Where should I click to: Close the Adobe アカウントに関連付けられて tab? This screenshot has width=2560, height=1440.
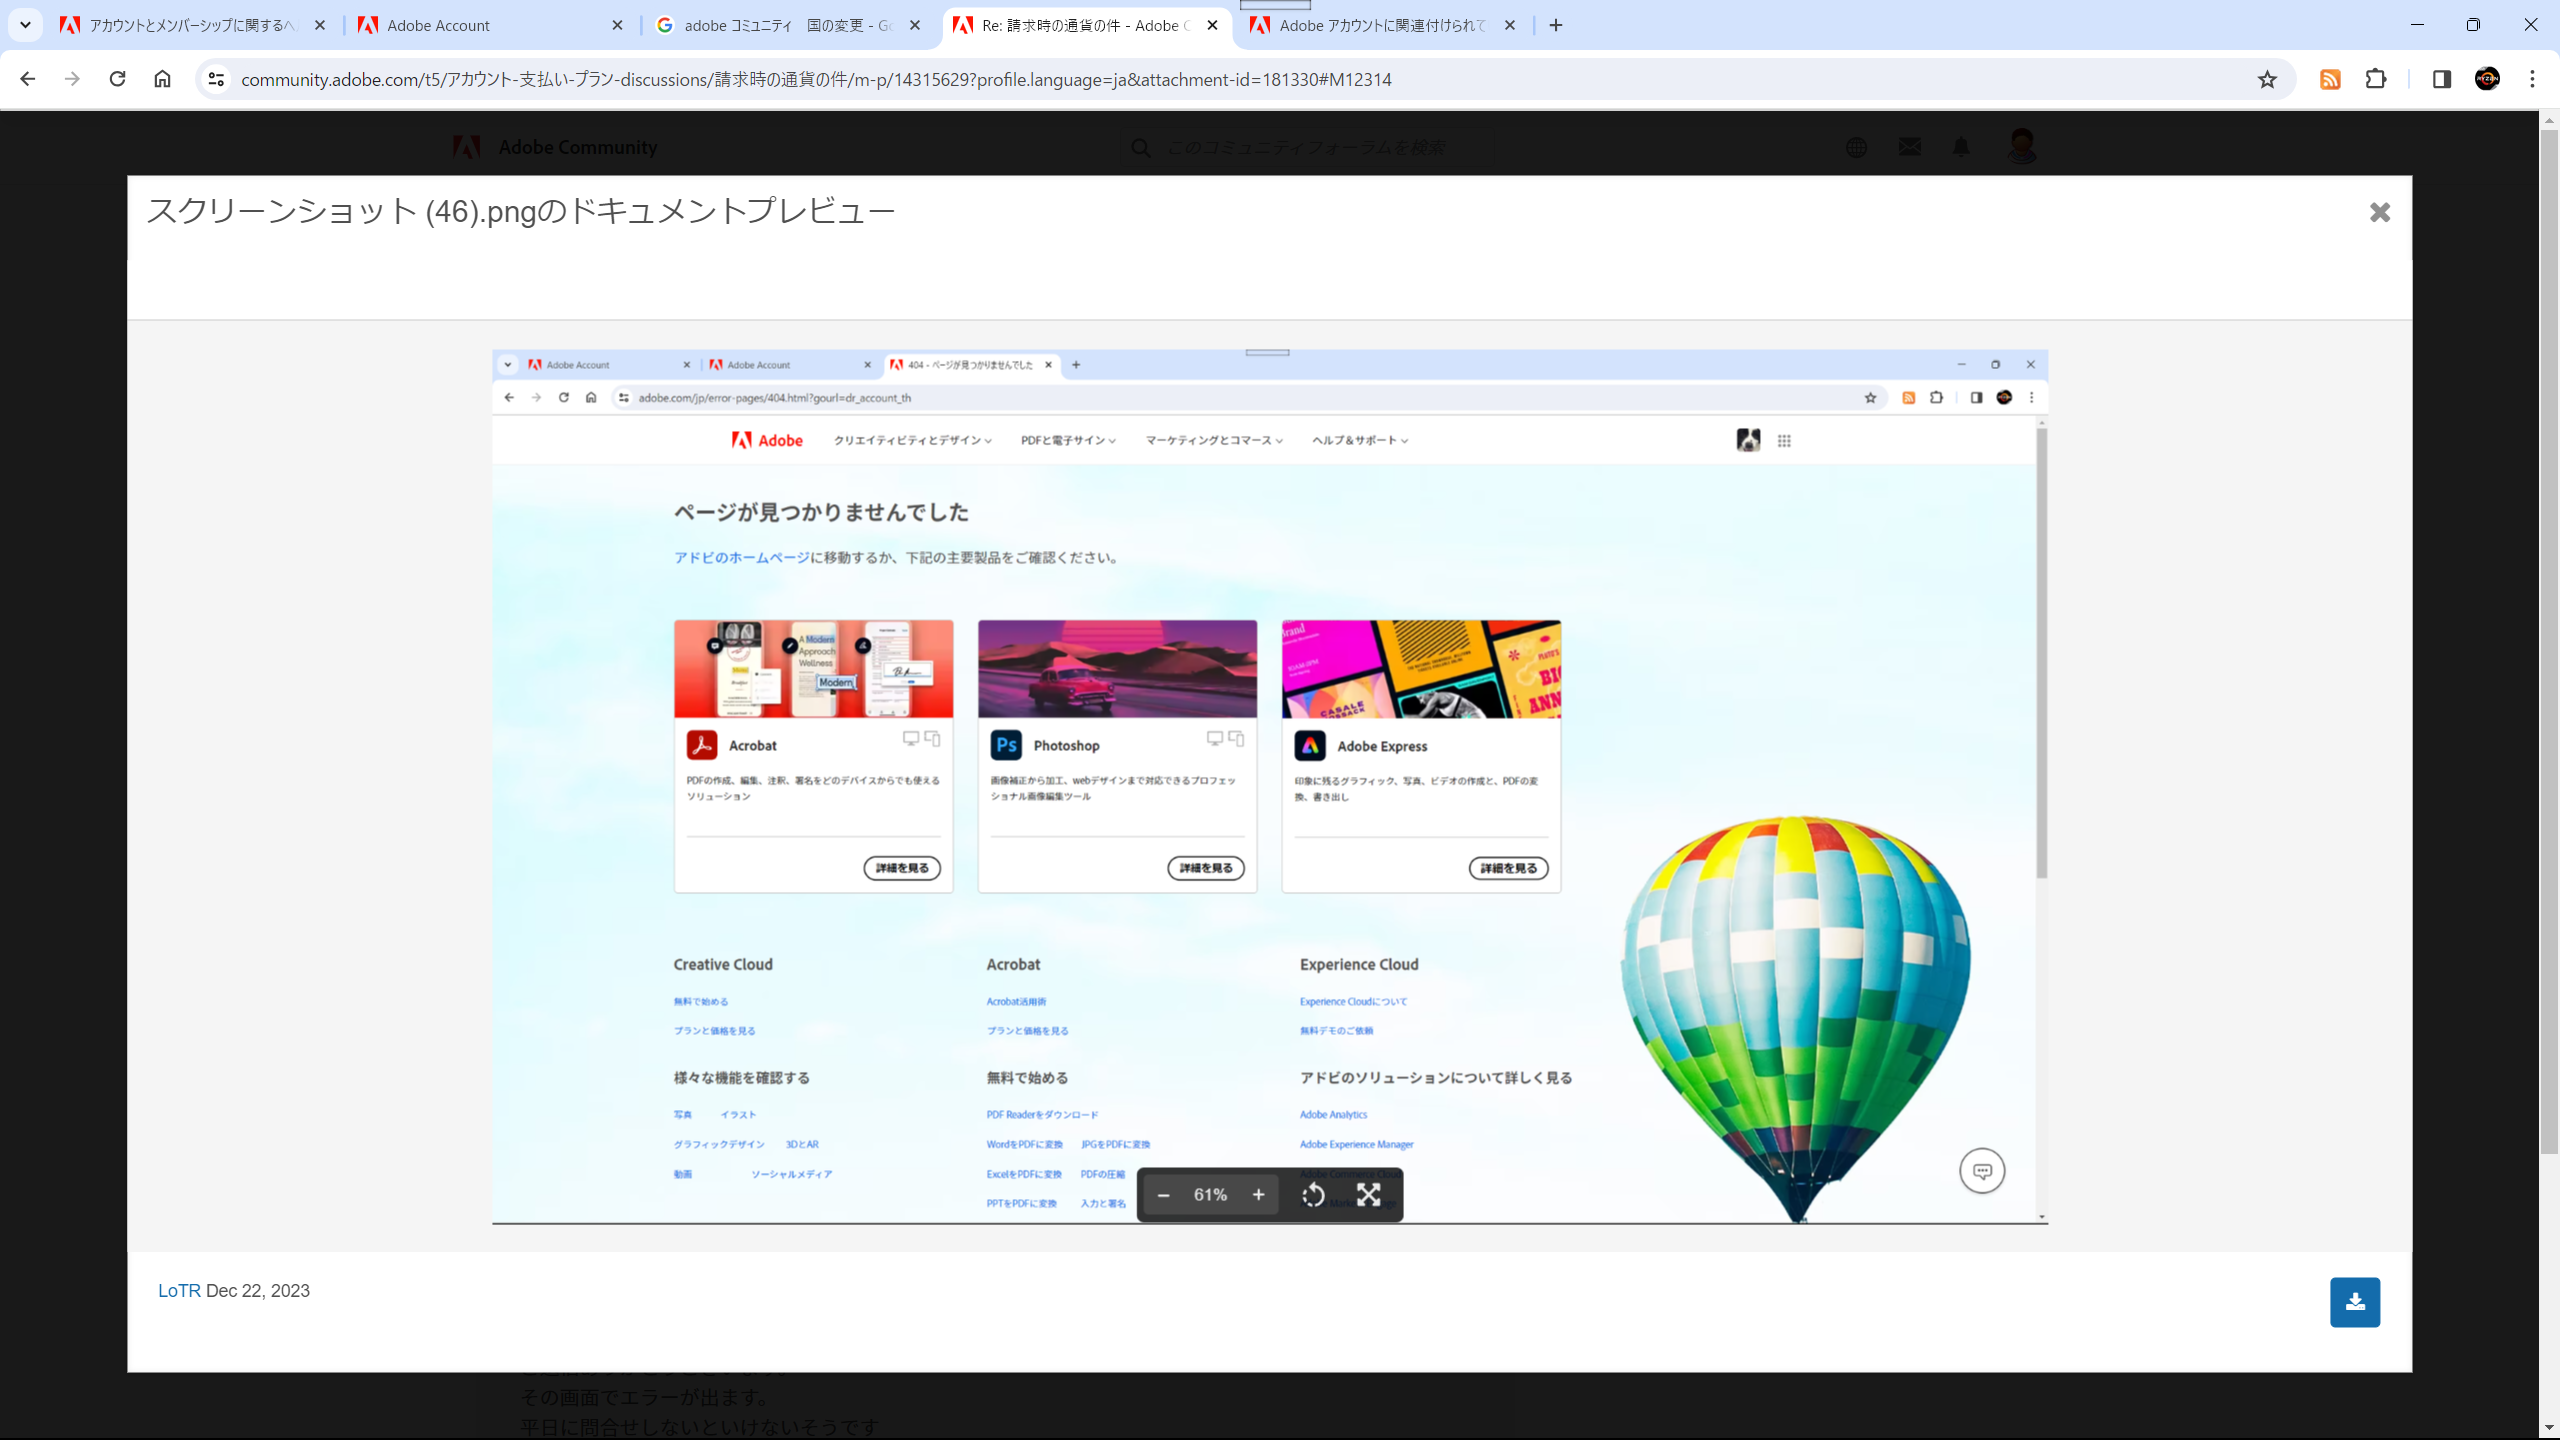tap(1509, 25)
